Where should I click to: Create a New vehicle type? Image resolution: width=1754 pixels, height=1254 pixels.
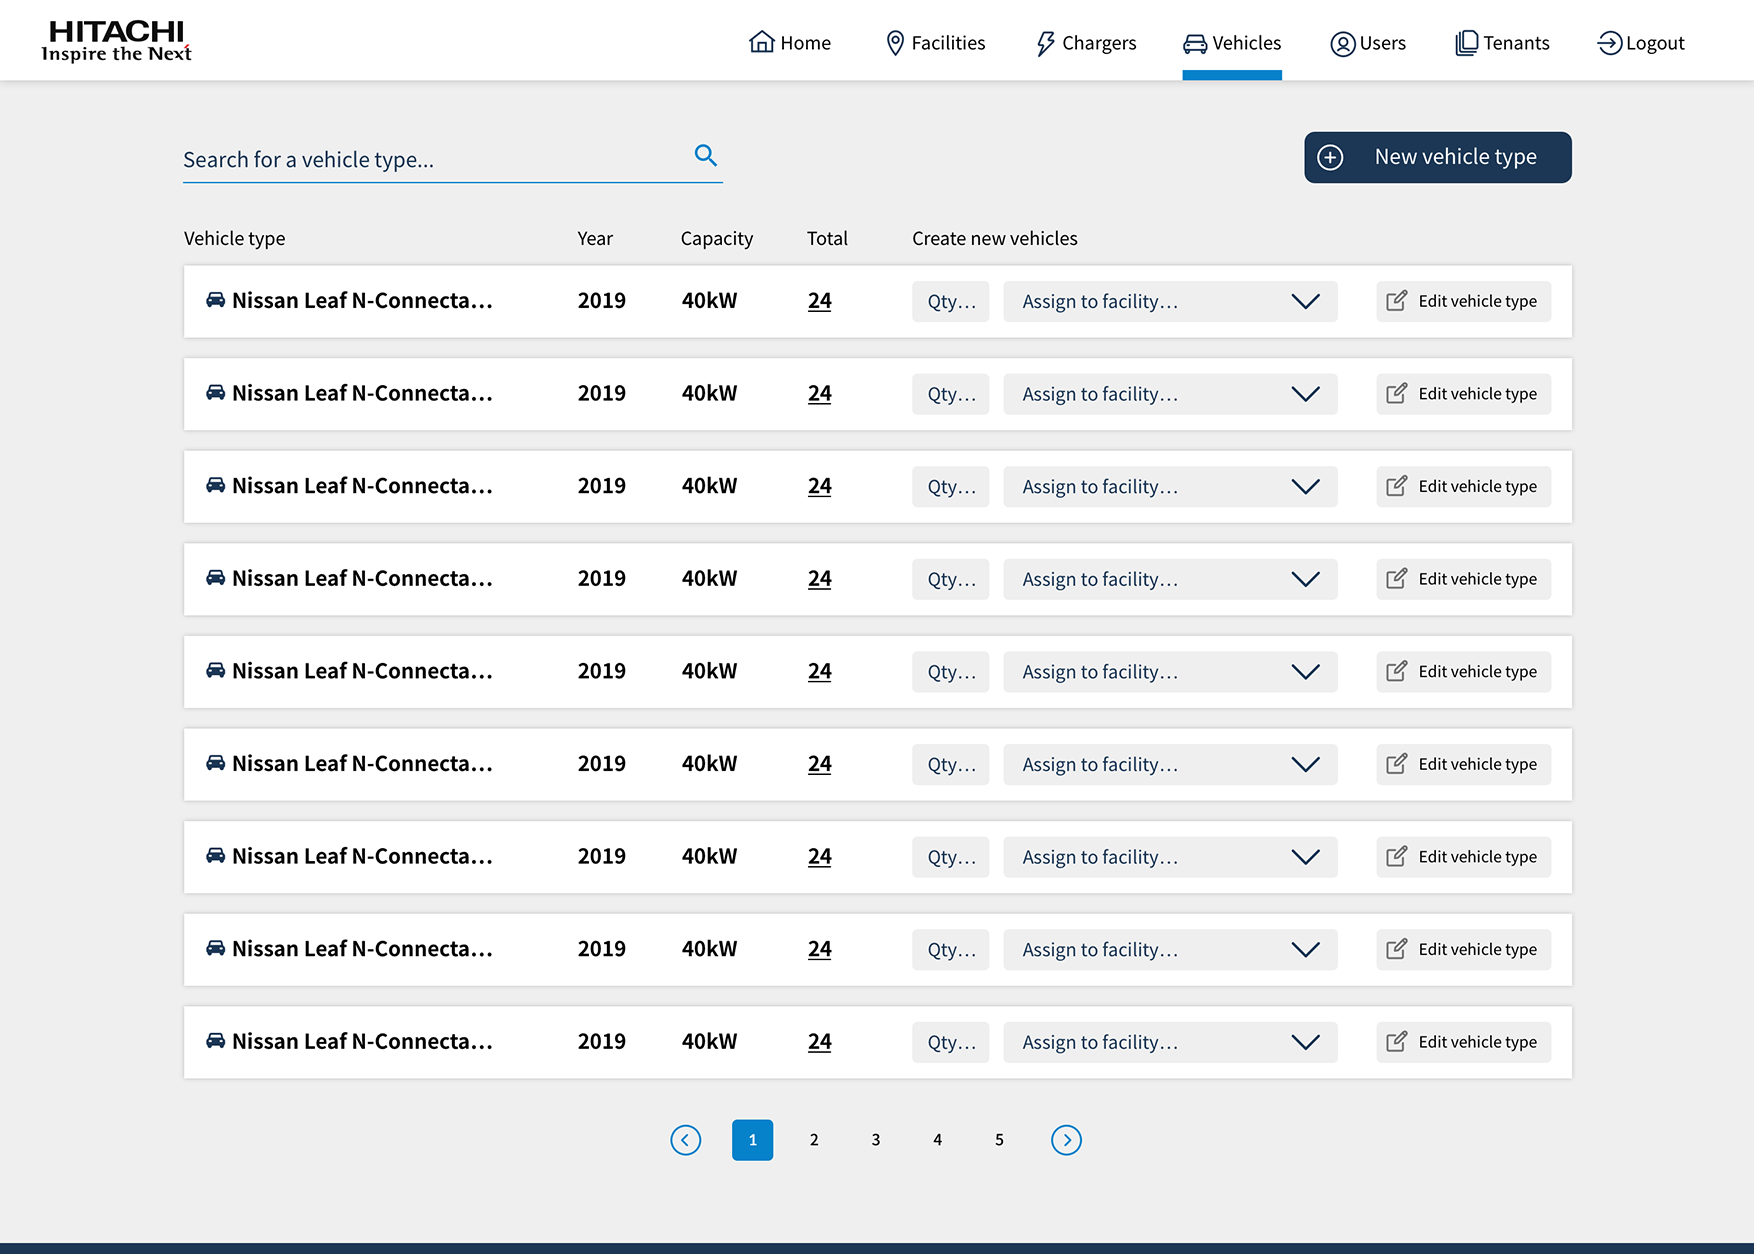[x=1438, y=157]
